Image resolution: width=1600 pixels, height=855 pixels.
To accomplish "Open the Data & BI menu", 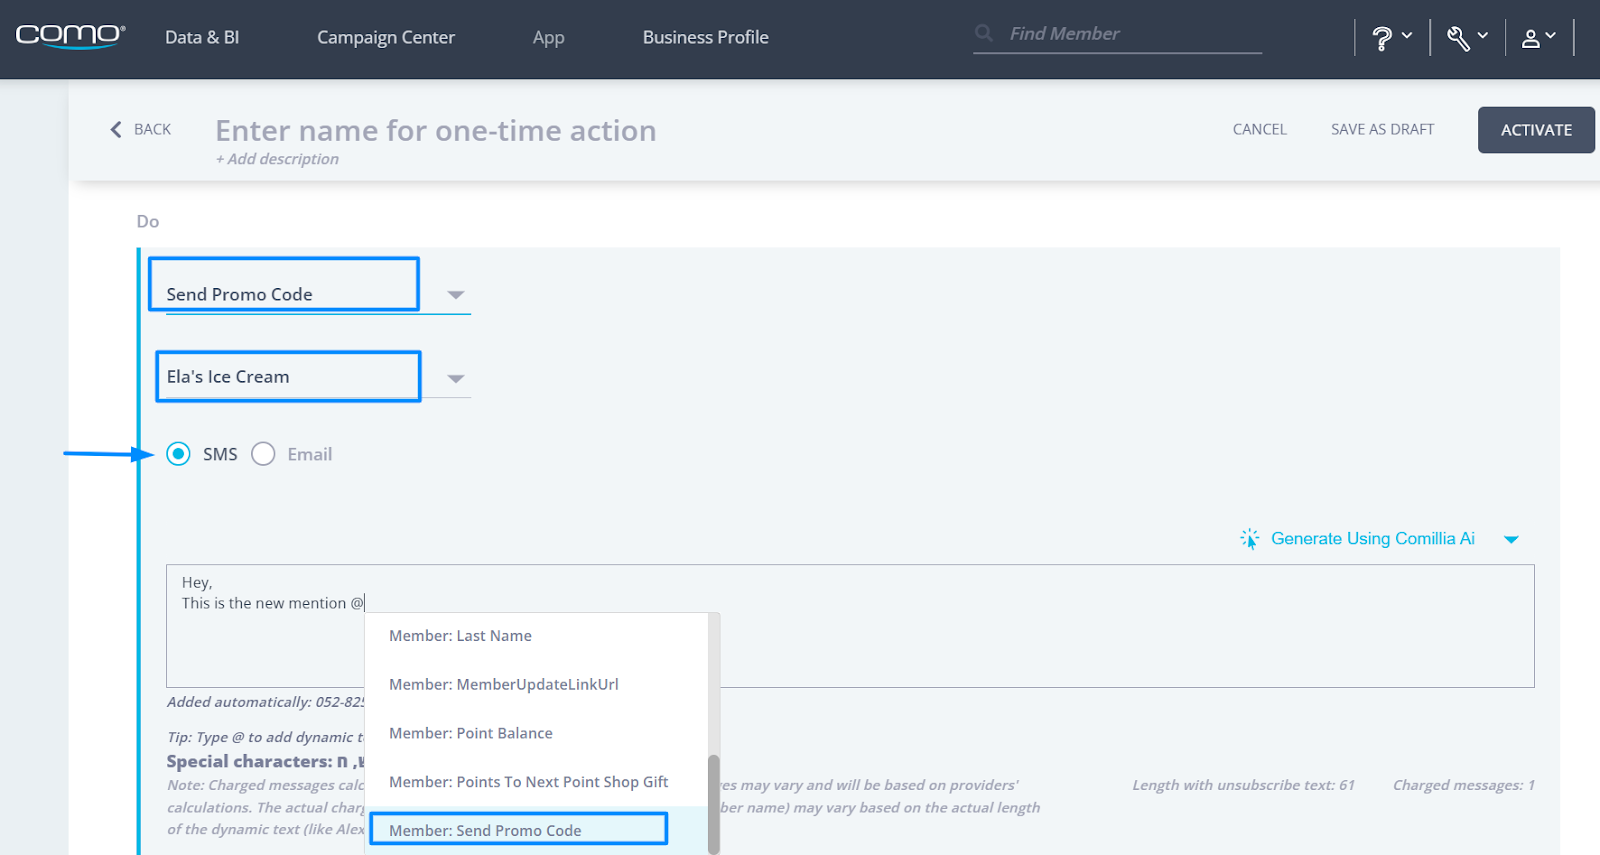I will point(202,37).
